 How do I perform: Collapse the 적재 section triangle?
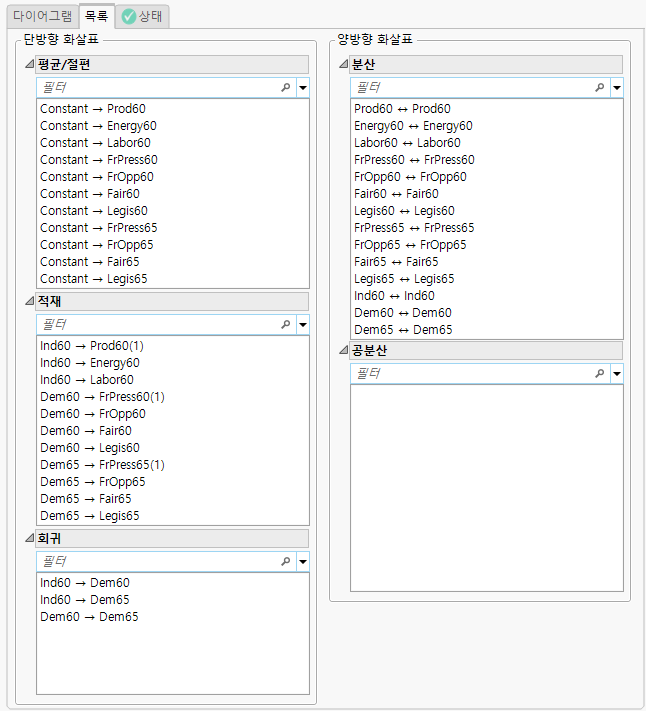click(x=29, y=301)
